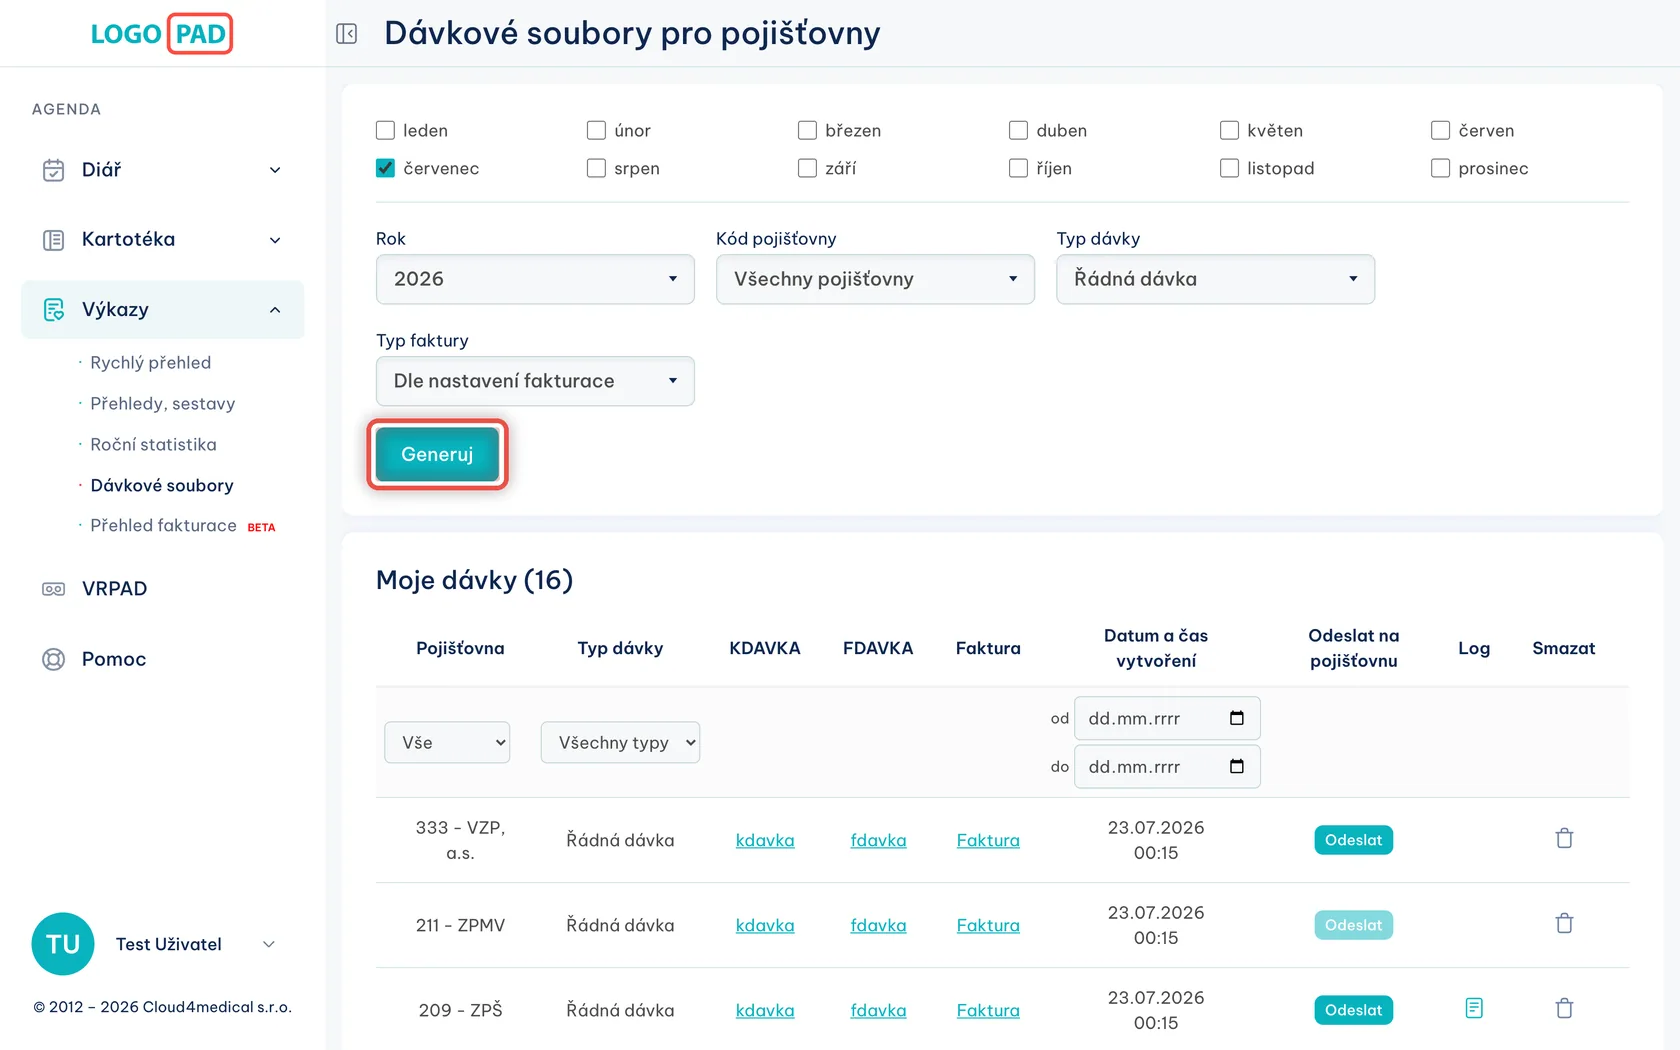This screenshot has width=1680, height=1050.
Task: Download kdavka file for 209 - ZPŠ
Action: click(765, 1010)
